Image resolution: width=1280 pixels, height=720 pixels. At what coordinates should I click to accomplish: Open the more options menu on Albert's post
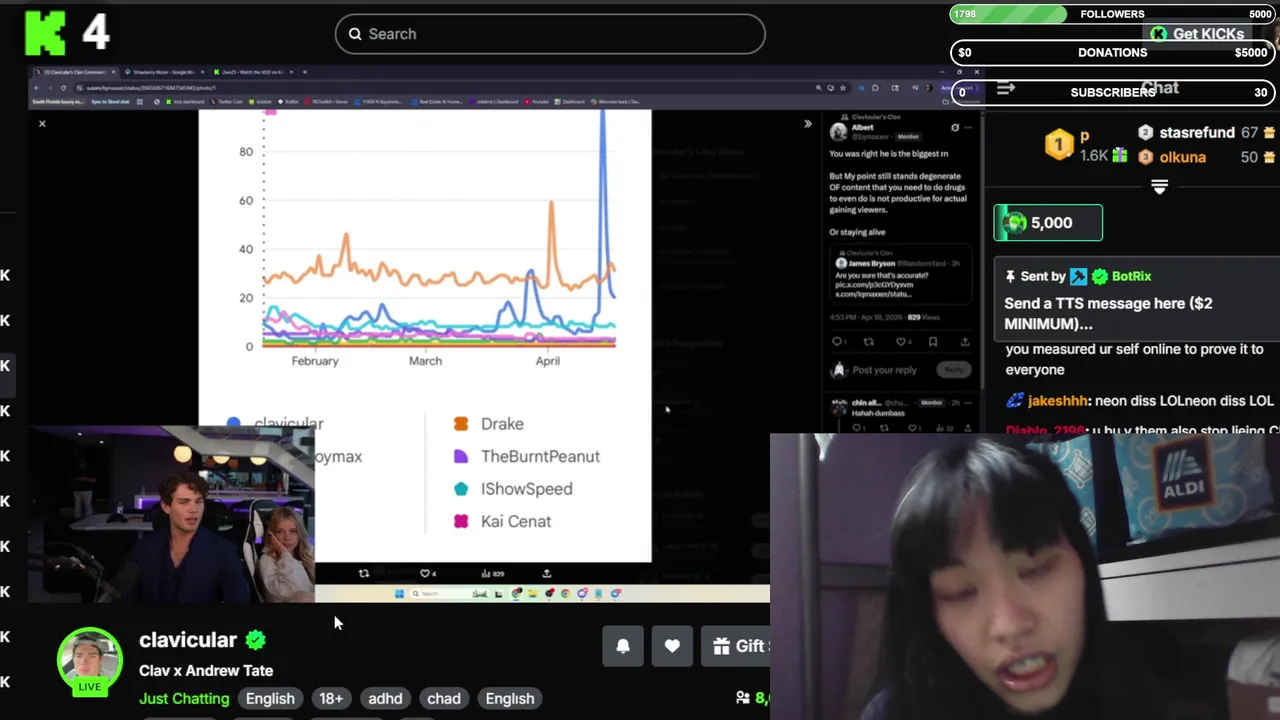[969, 128]
